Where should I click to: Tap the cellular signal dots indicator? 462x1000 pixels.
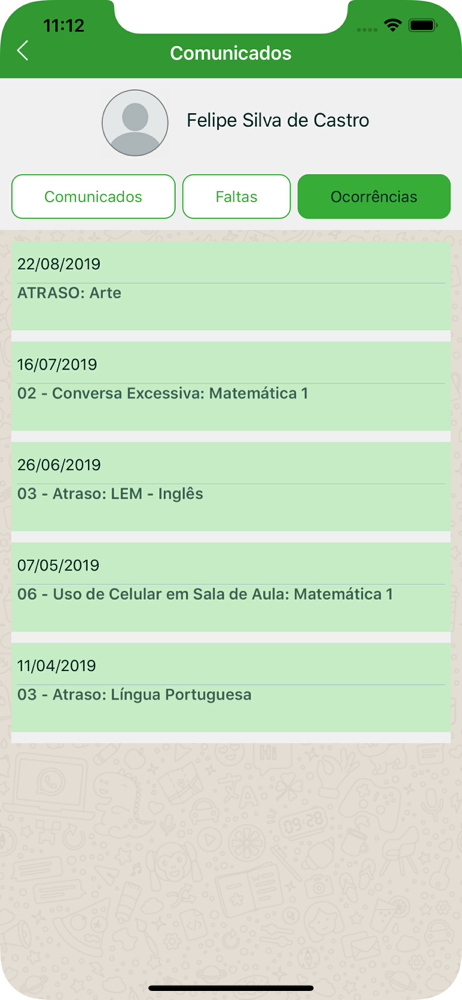367,29
